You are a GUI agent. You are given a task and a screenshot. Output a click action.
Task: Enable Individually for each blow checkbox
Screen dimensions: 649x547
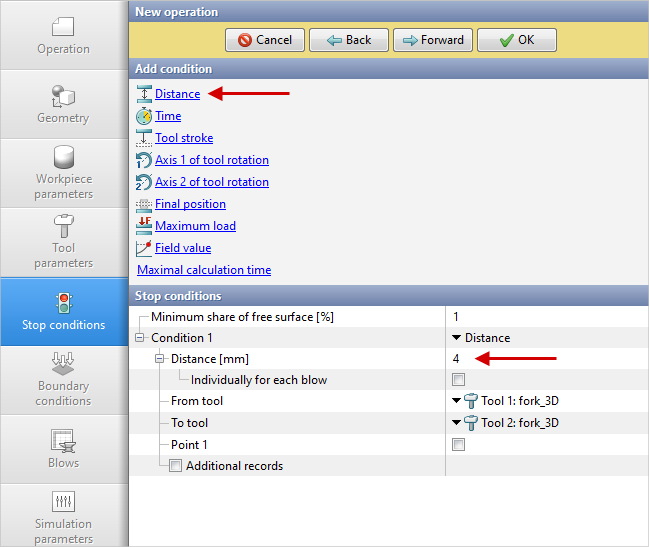pos(459,380)
